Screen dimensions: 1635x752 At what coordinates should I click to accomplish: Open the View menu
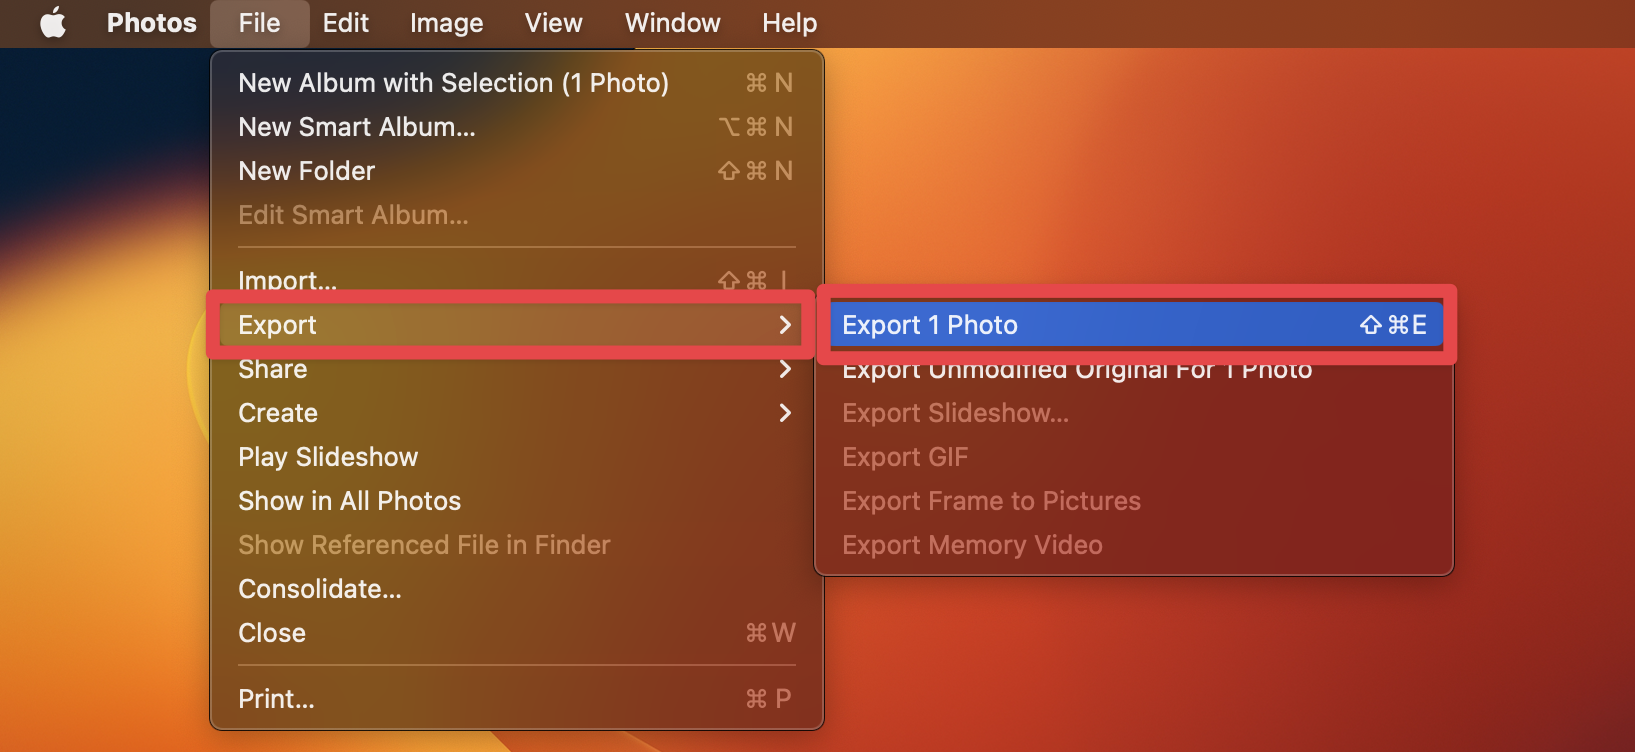pyautogui.click(x=552, y=23)
